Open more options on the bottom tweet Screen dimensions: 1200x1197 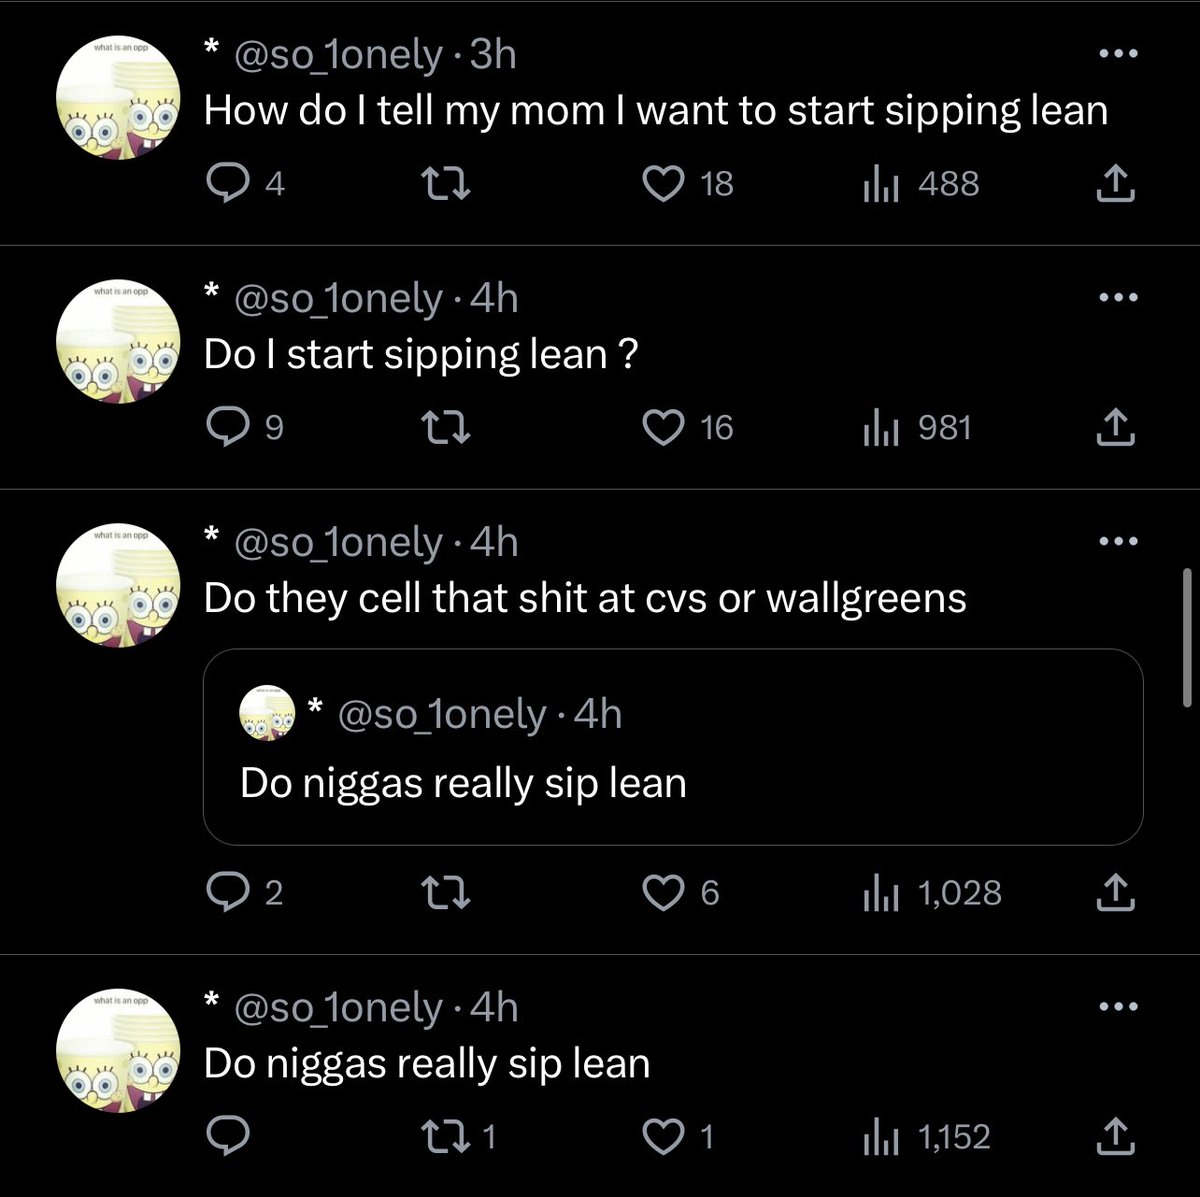(x=1117, y=1006)
